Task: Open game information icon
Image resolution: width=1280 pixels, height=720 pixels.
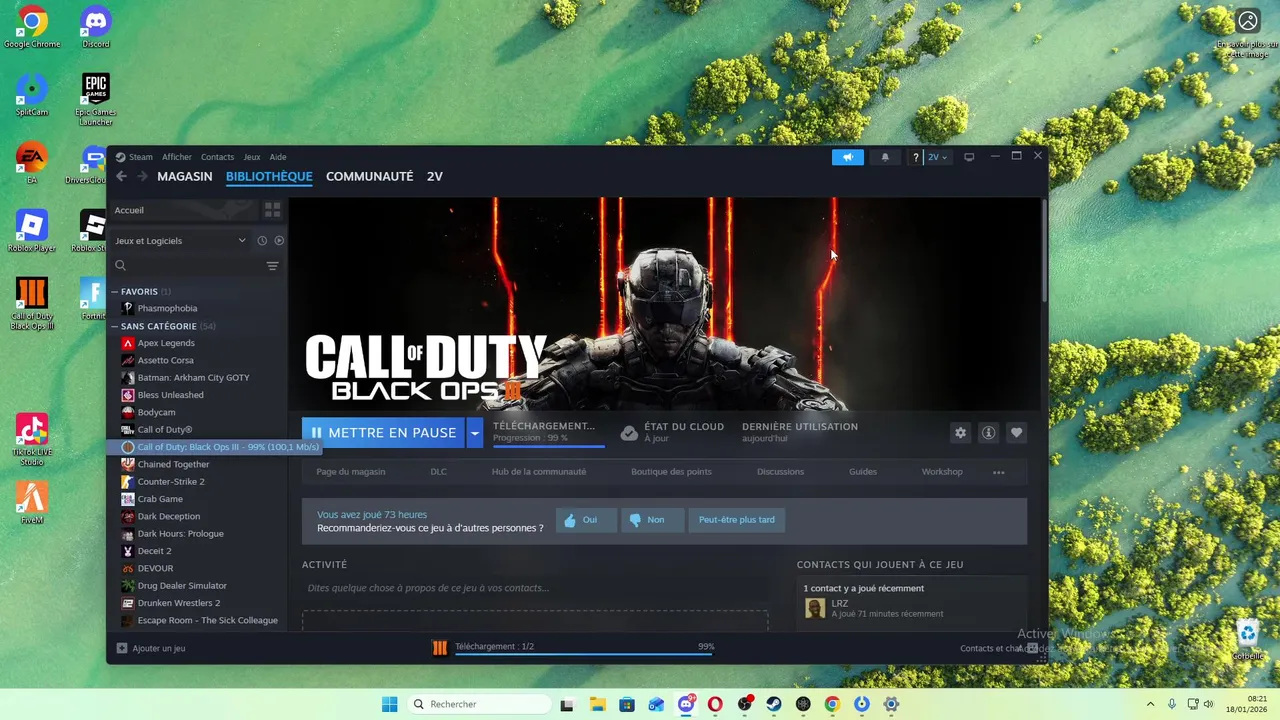Action: tap(988, 433)
